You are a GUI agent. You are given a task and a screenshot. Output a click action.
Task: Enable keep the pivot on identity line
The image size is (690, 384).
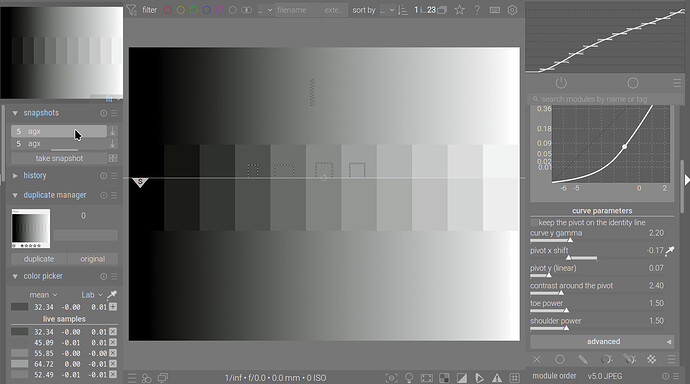pyautogui.click(x=534, y=223)
